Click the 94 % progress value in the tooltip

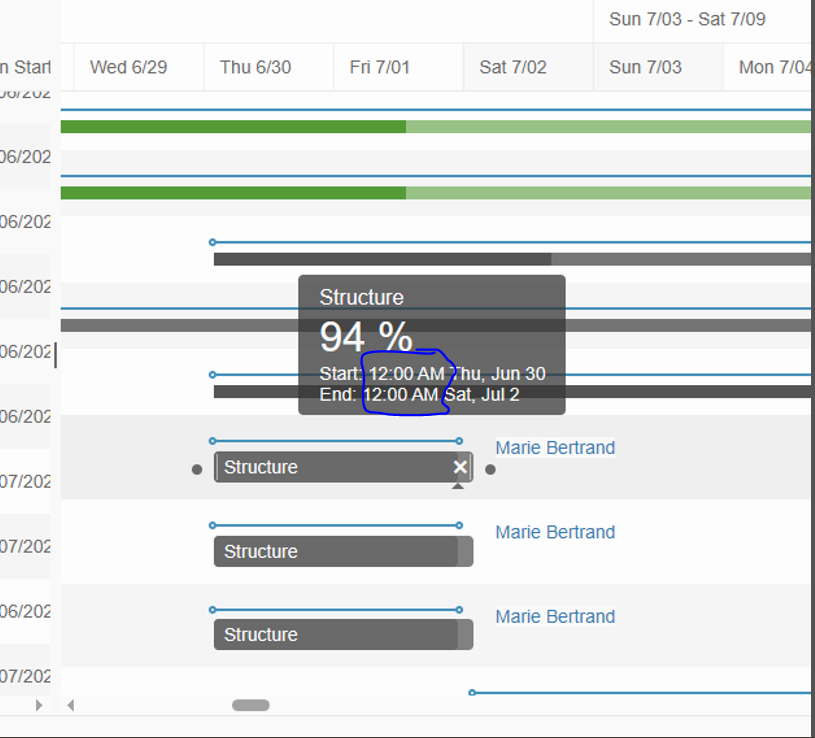tap(367, 337)
